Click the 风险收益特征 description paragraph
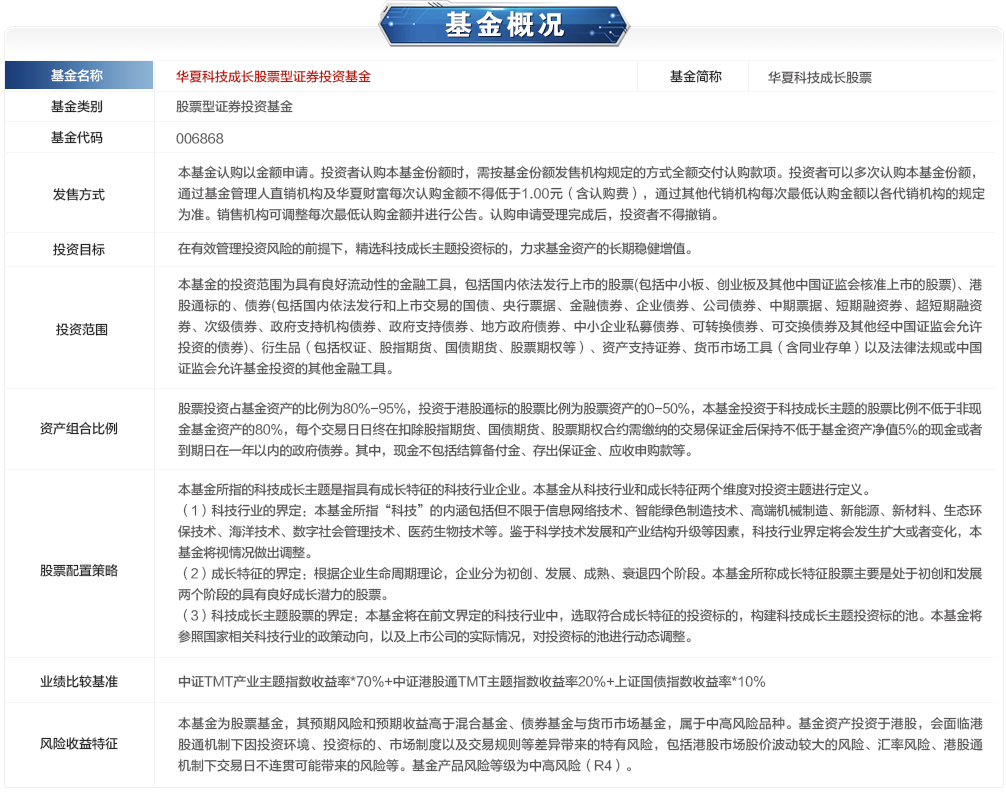The width and height of the screenshot is (1006, 811). pos(578,745)
